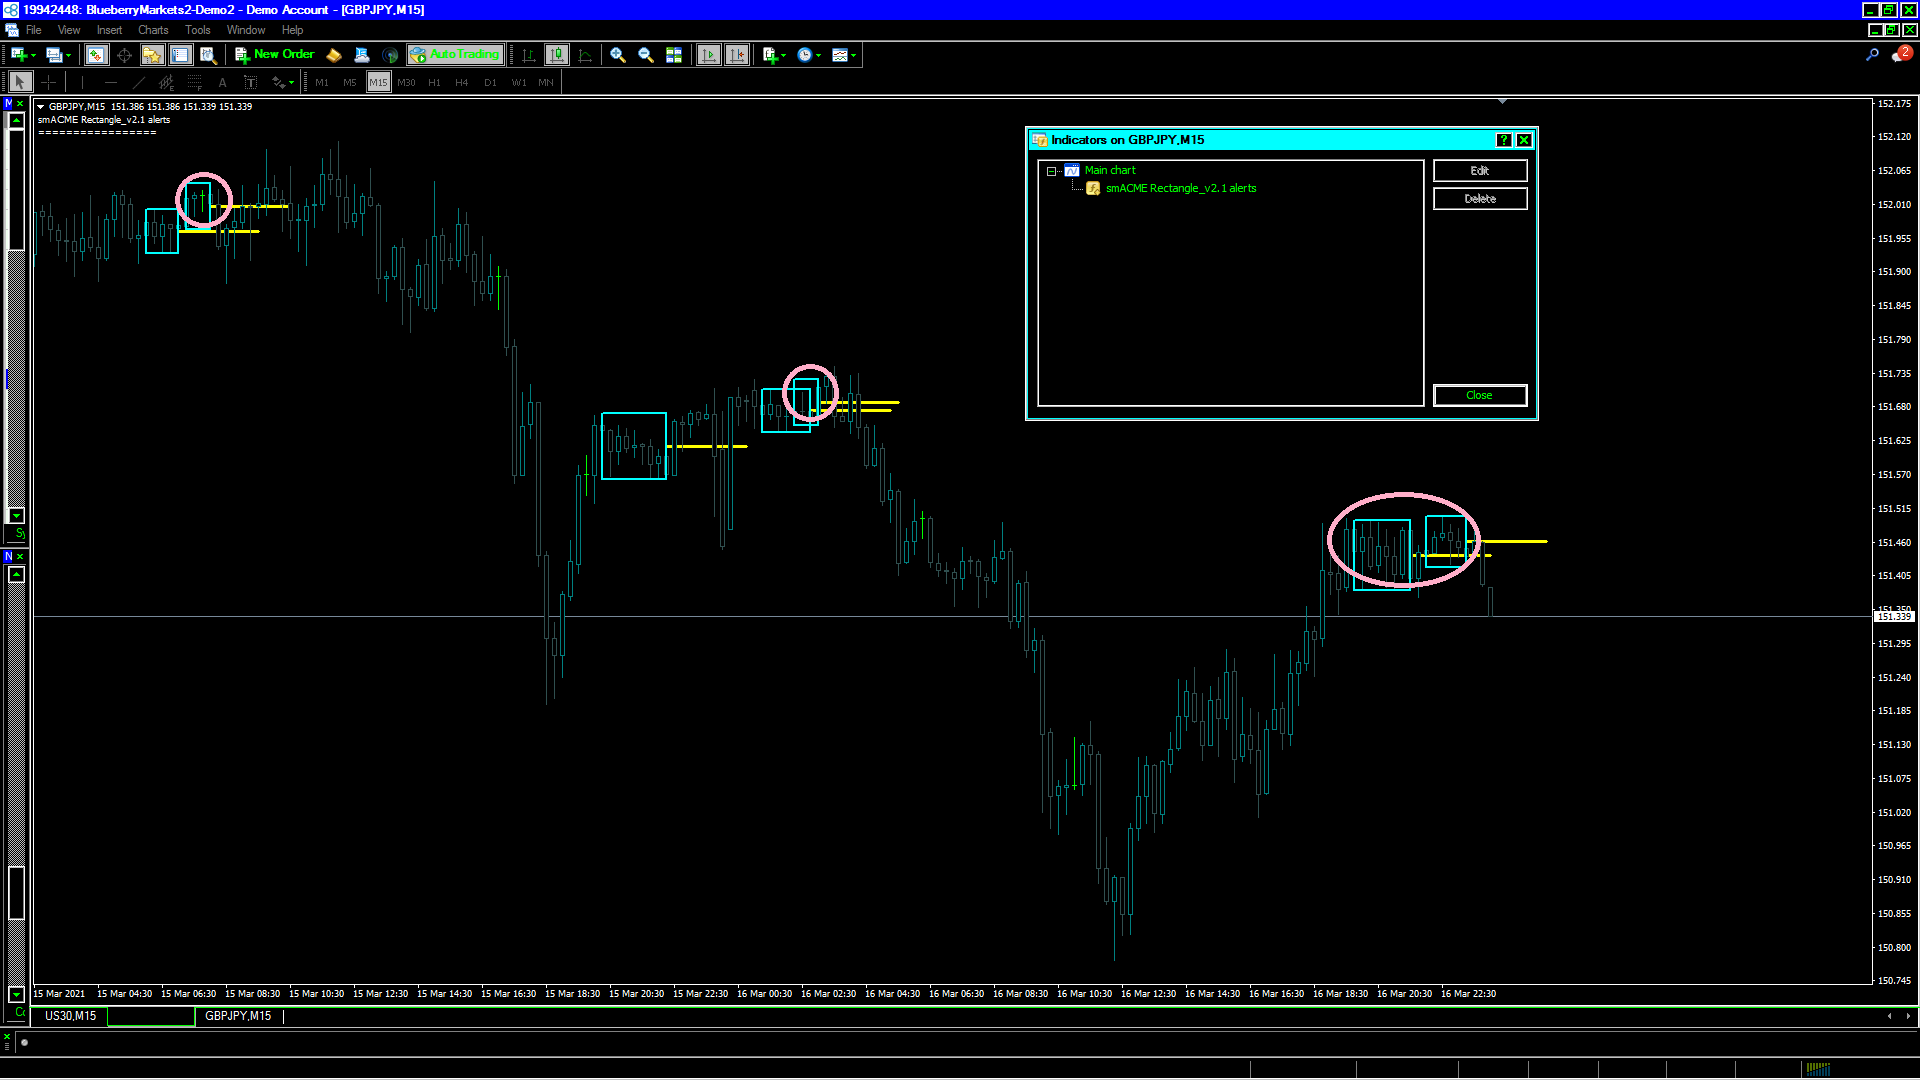The width and height of the screenshot is (1920, 1080).
Task: Switch to the US30,M15 chart tab
Action: point(70,1016)
